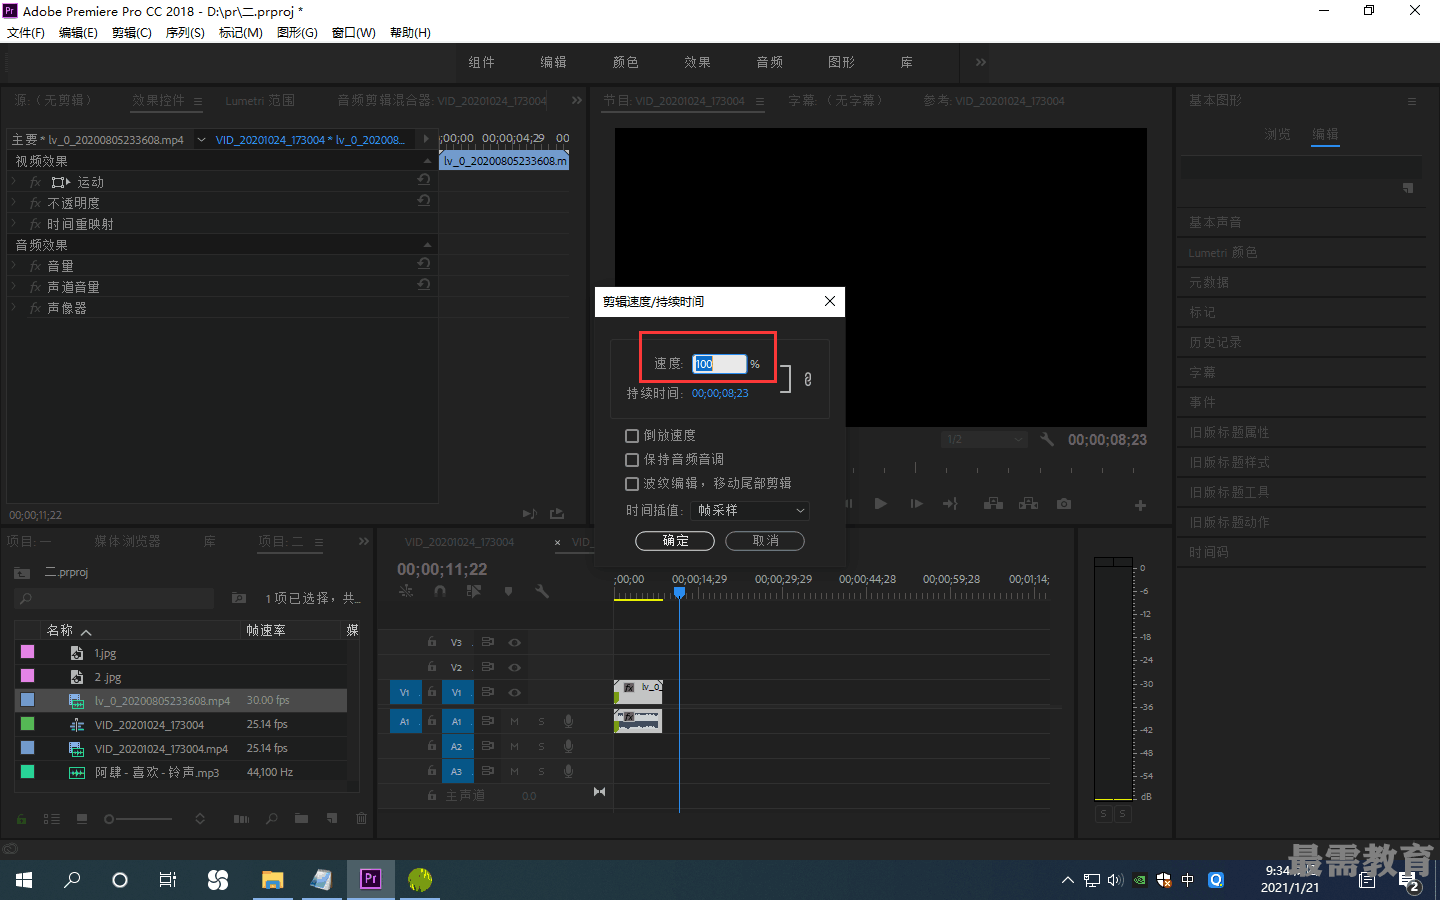Toggle V2 track output eye

514,667
